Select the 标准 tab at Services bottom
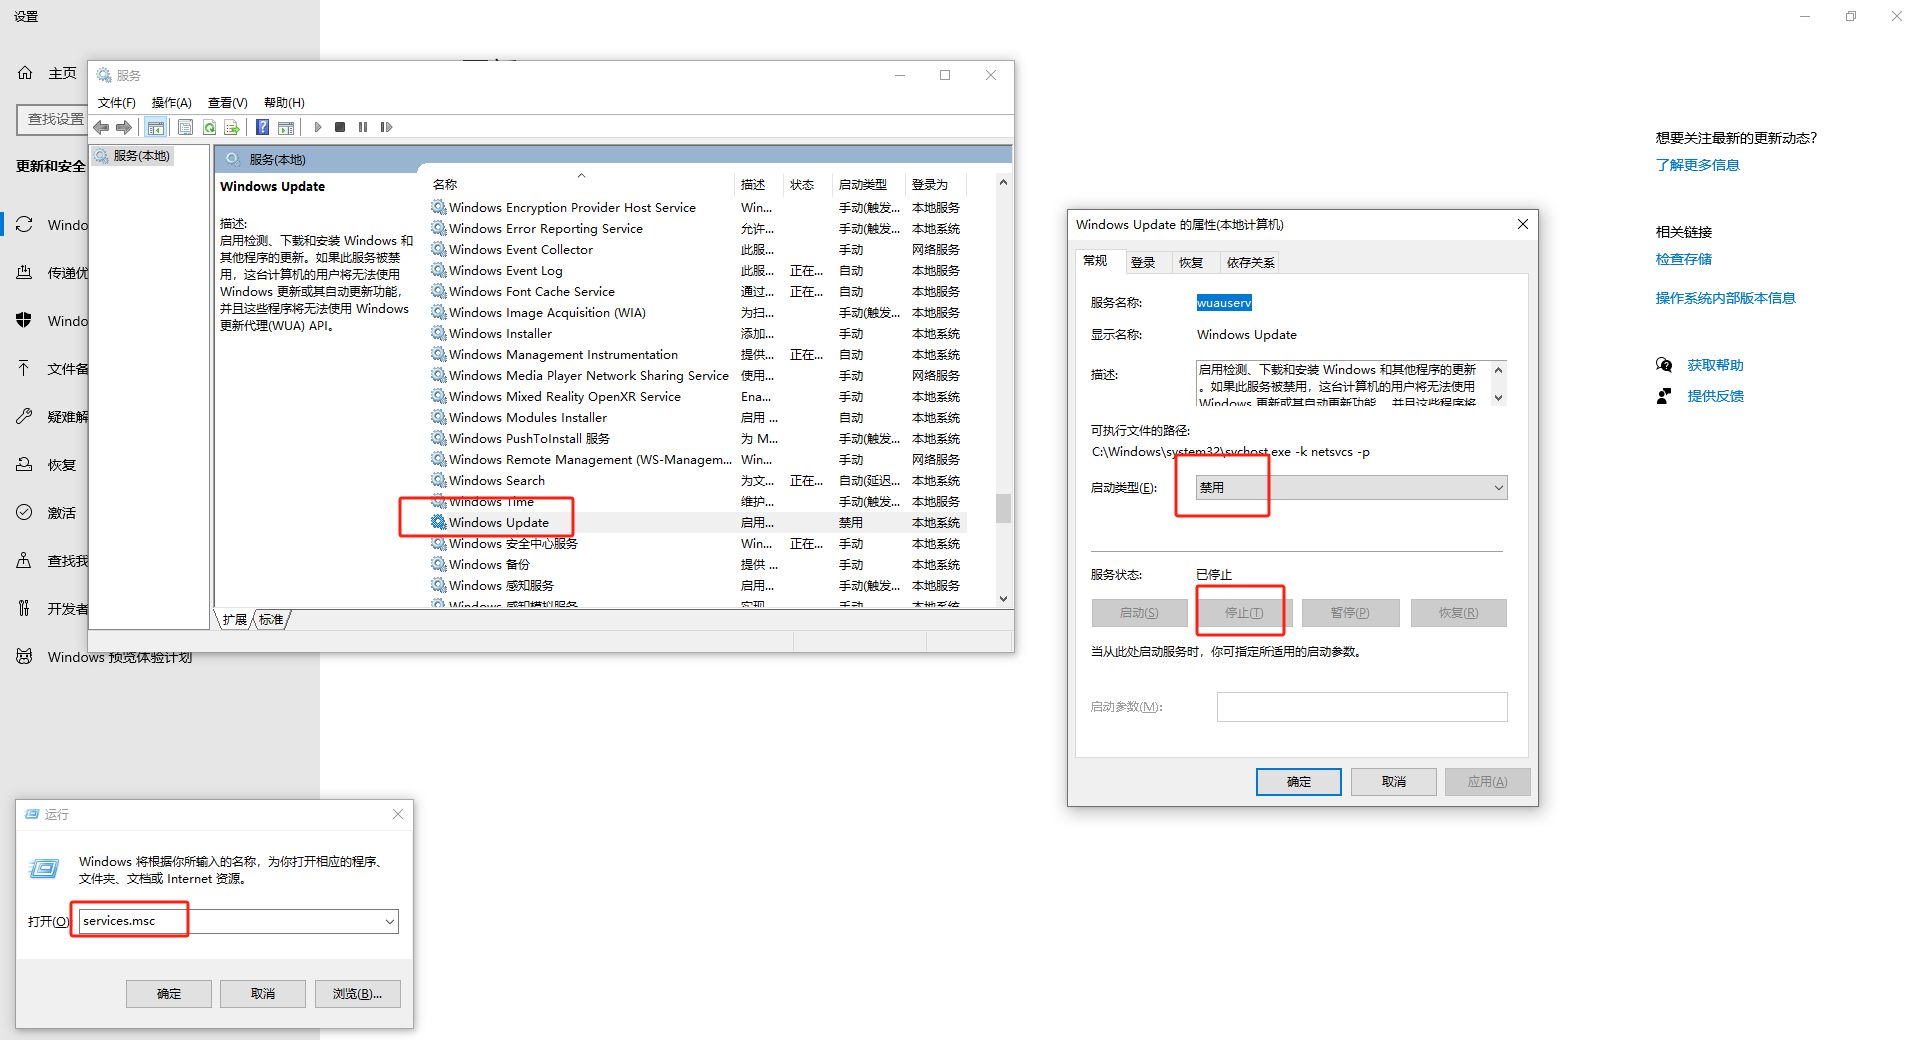Screen dimensions: 1920x1040 point(271,620)
